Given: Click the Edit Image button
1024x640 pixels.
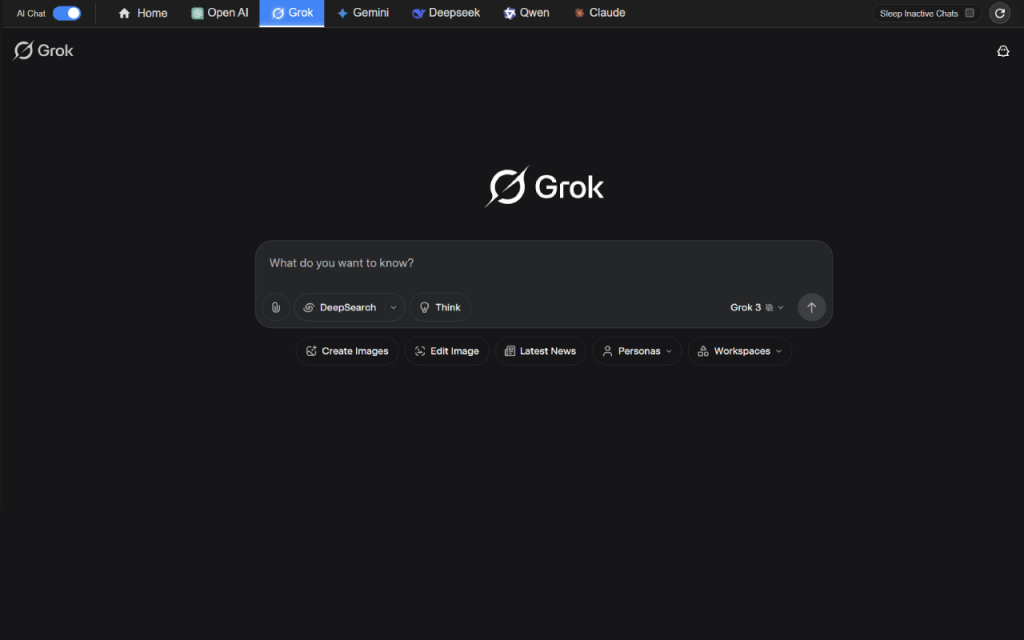Looking at the screenshot, I should tap(447, 351).
